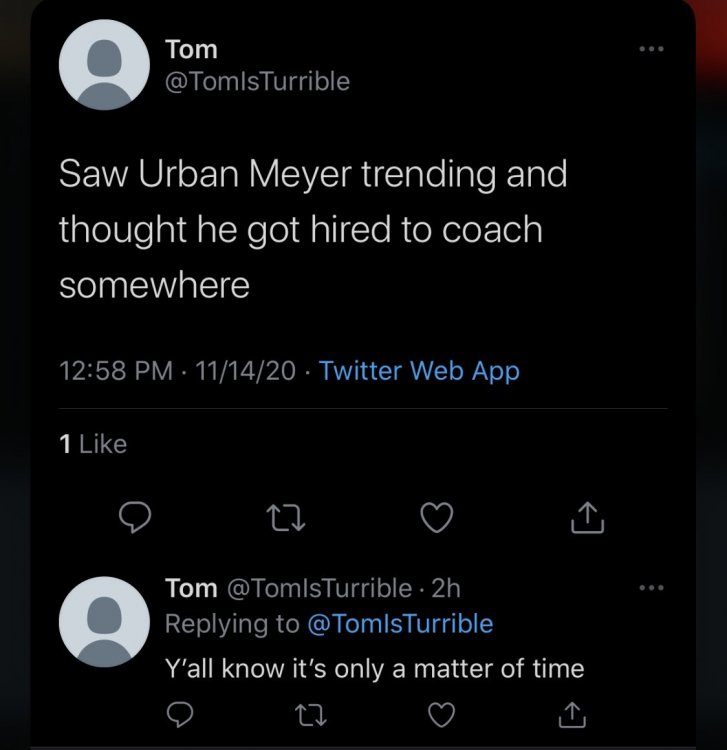Click the Twitter Web App link
Image resolution: width=727 pixels, height=750 pixels.
click(419, 371)
